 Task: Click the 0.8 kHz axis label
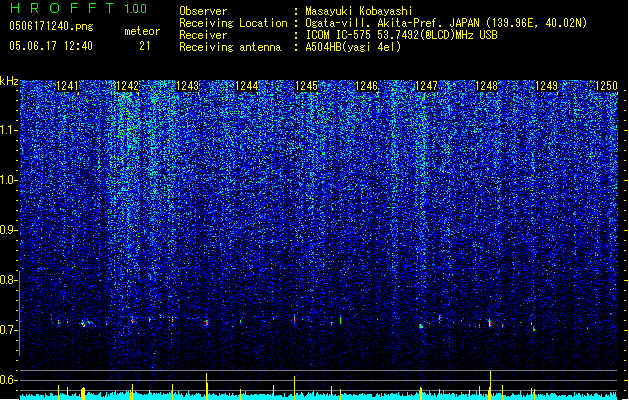[x=9, y=280]
